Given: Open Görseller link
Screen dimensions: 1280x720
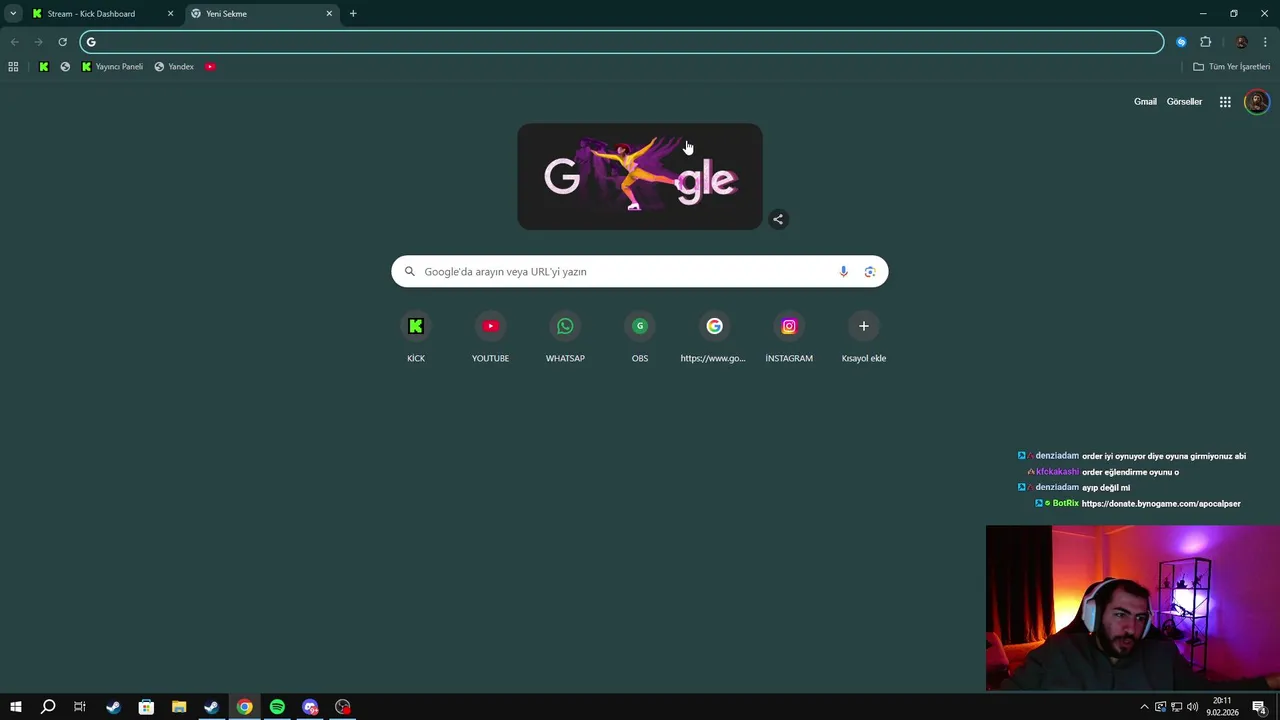Looking at the screenshot, I should tap(1184, 102).
